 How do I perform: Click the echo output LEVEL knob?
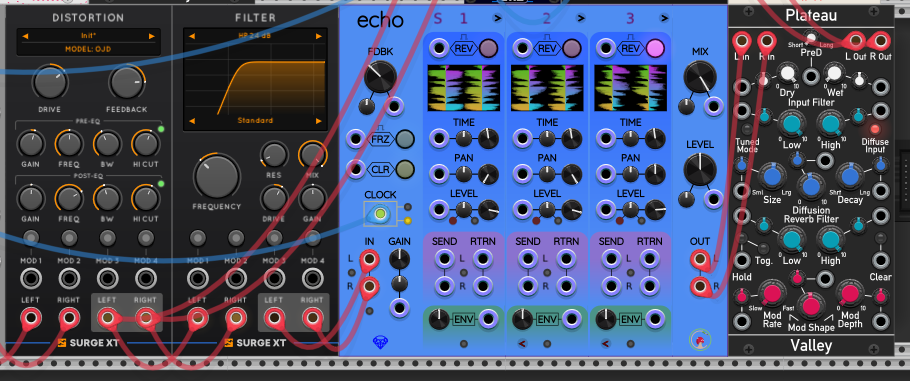(700, 170)
